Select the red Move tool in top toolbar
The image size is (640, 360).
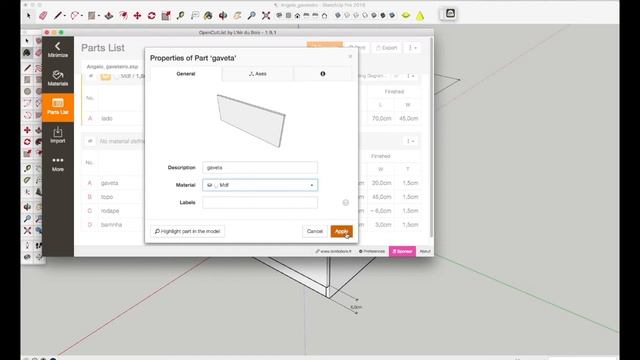coord(137,16)
